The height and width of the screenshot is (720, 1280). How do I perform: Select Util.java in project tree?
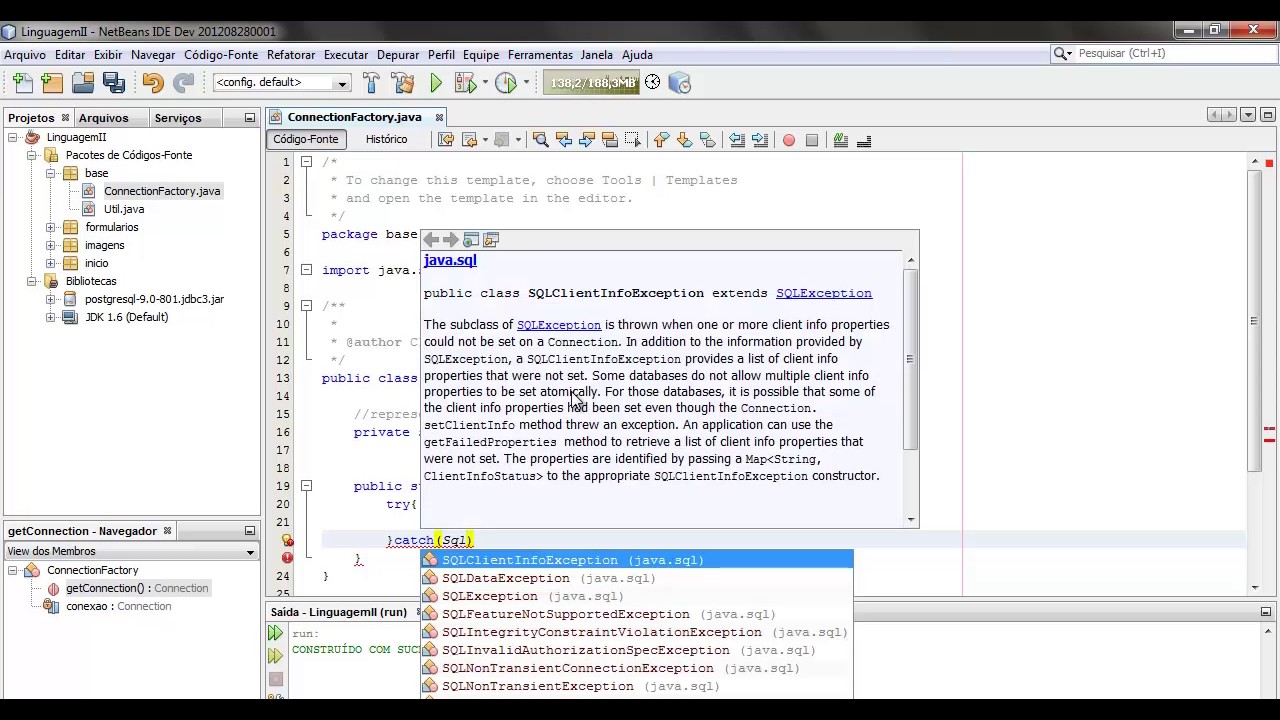coord(124,209)
